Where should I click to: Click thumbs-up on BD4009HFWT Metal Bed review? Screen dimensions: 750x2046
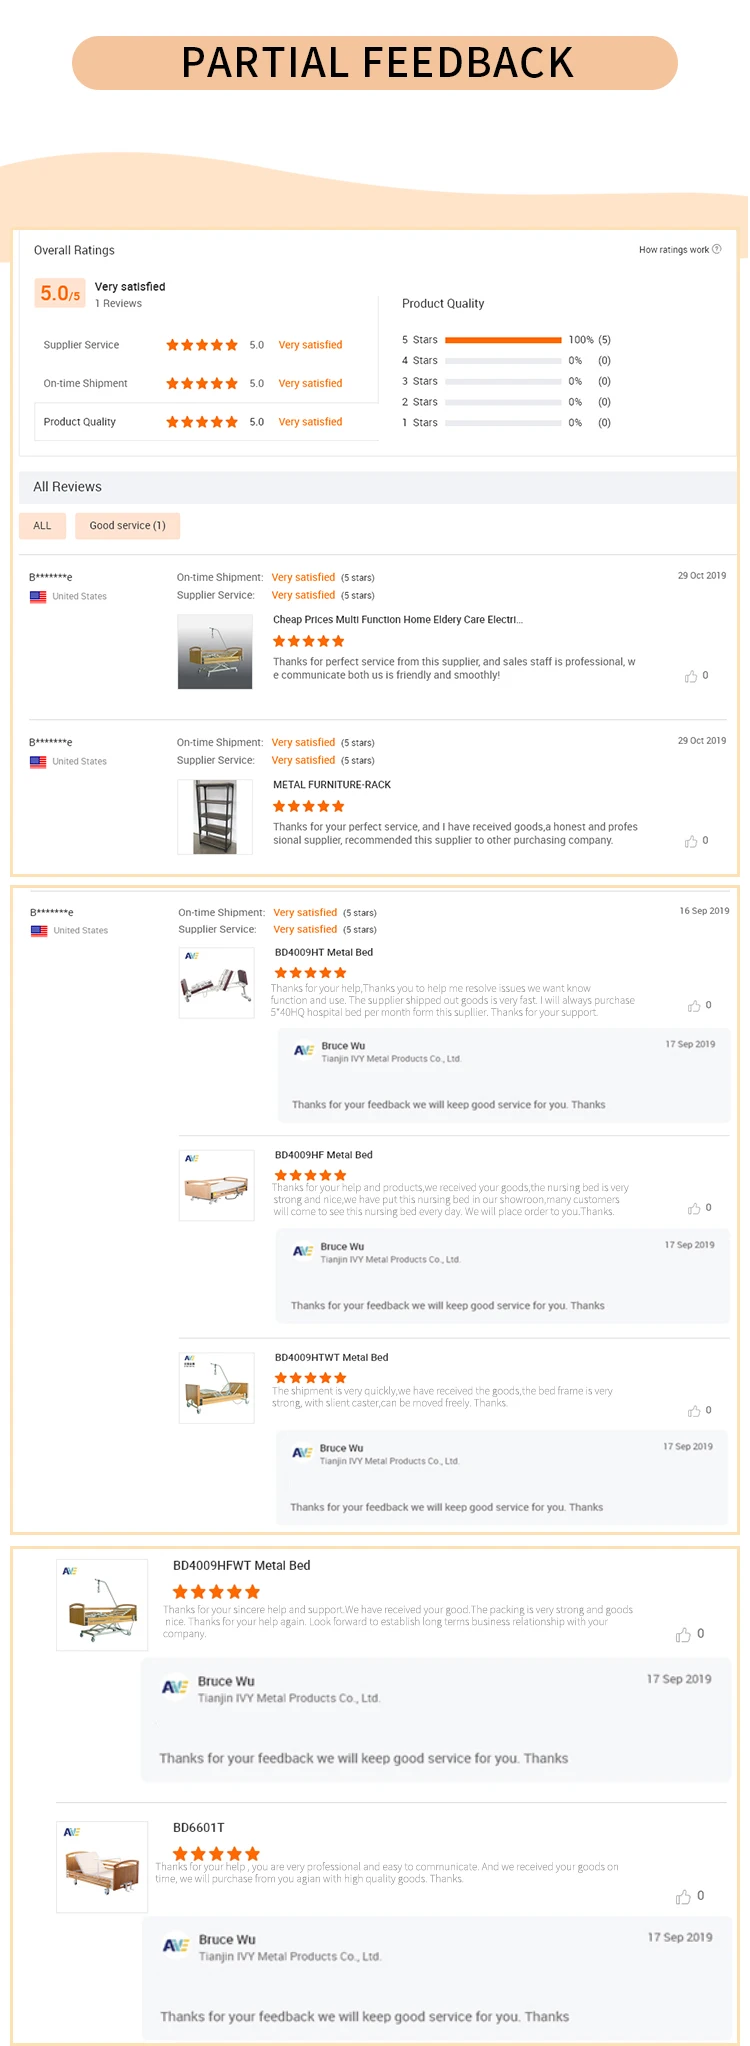pyautogui.click(x=683, y=1635)
